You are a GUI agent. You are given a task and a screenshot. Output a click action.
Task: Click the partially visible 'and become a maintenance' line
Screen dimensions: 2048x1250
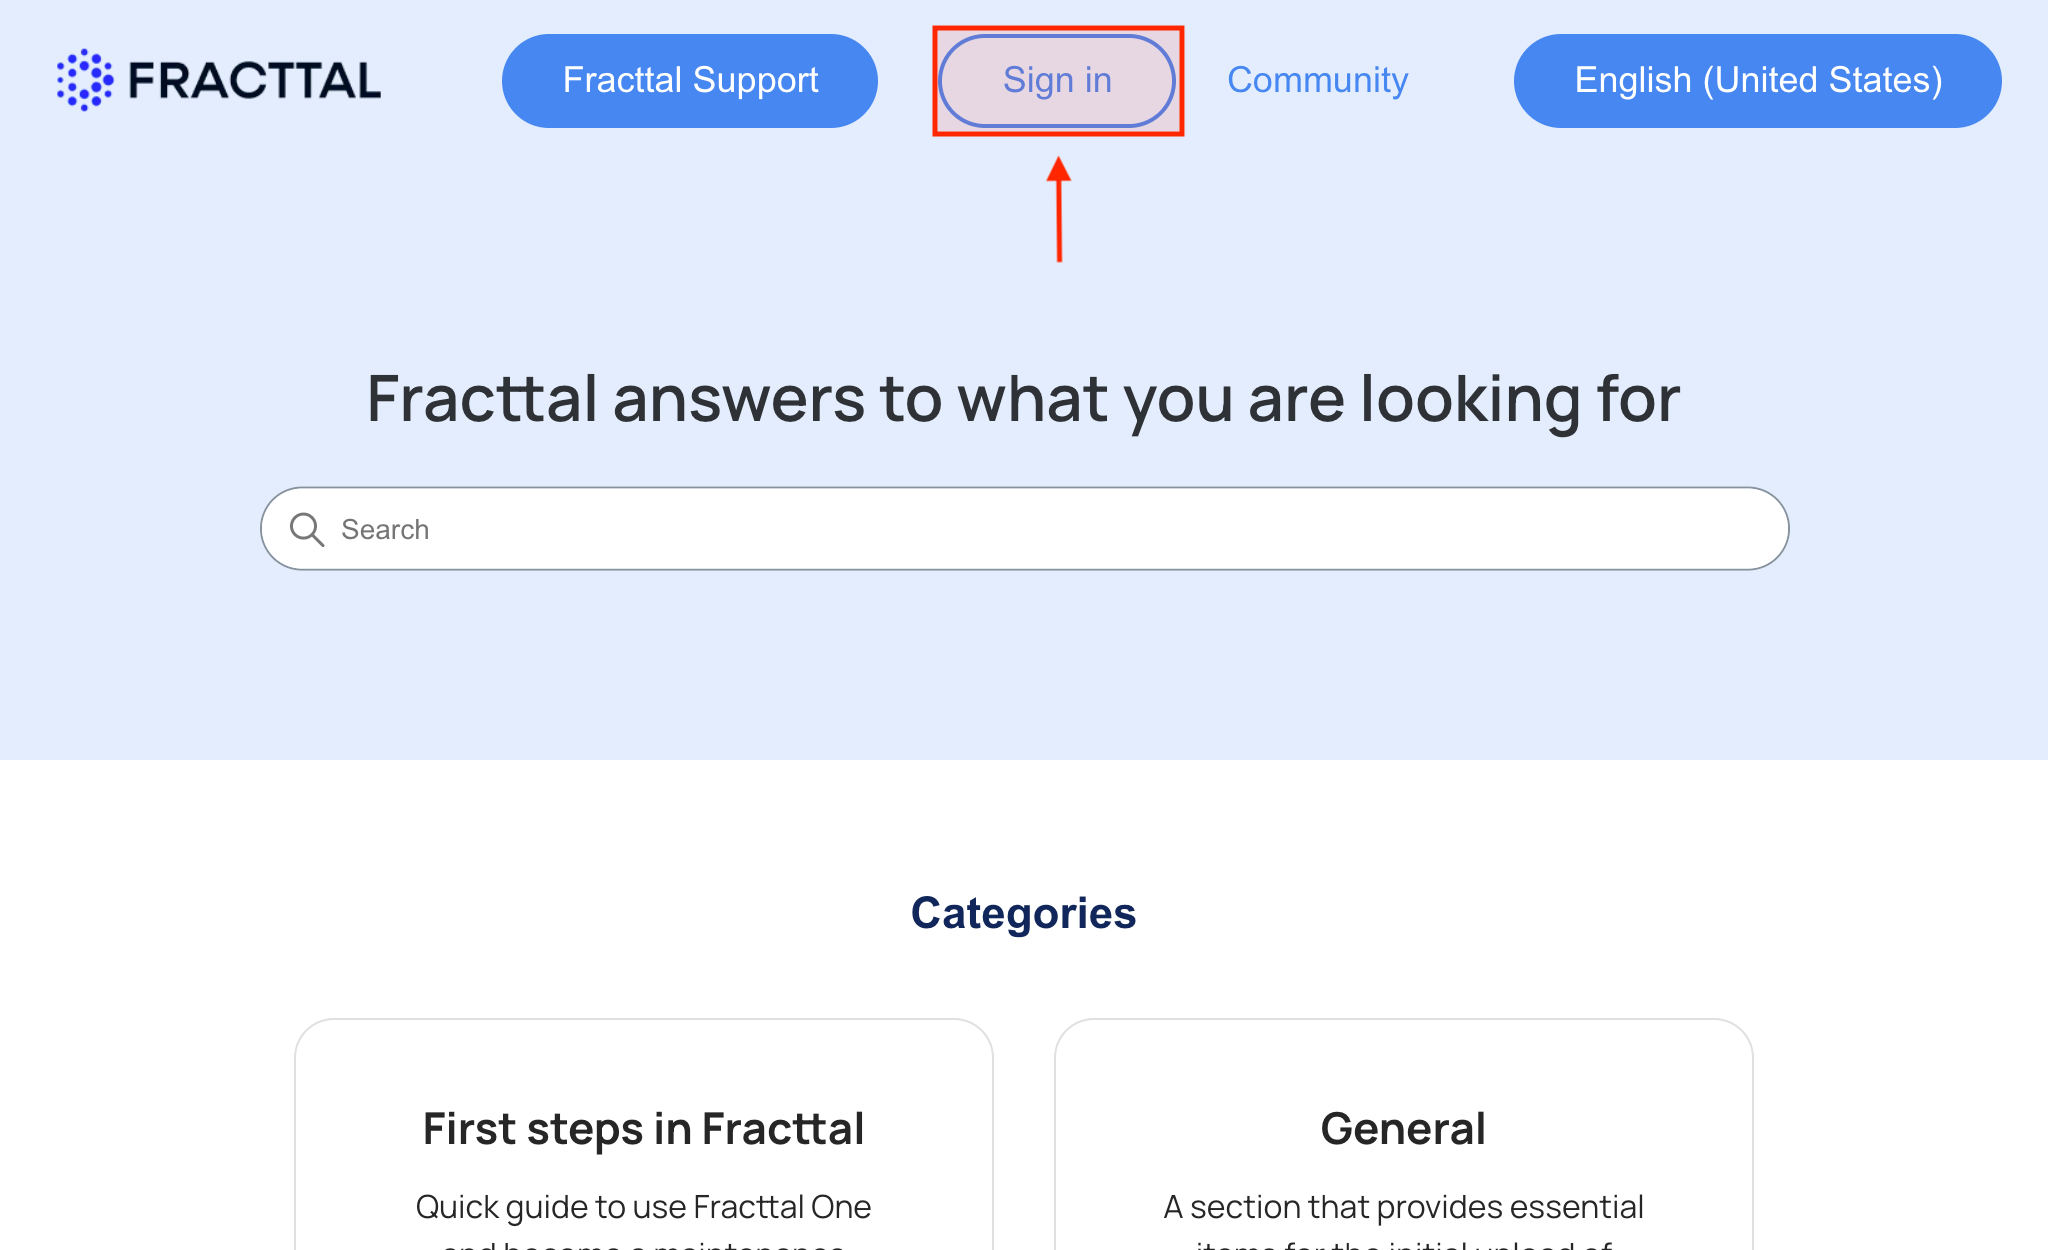644,1244
